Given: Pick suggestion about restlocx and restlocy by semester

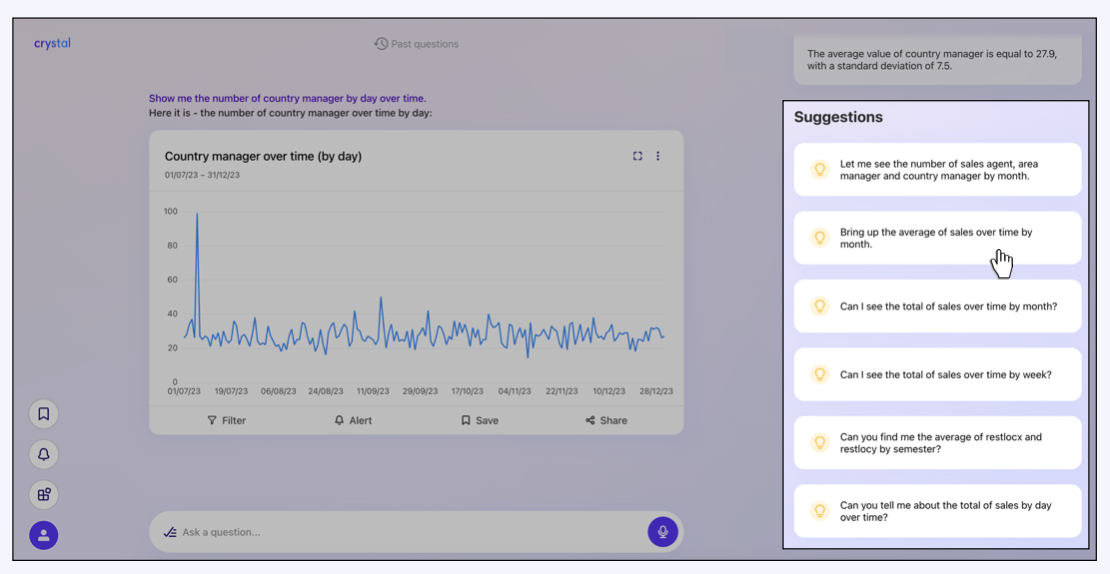Looking at the screenshot, I should (937, 443).
